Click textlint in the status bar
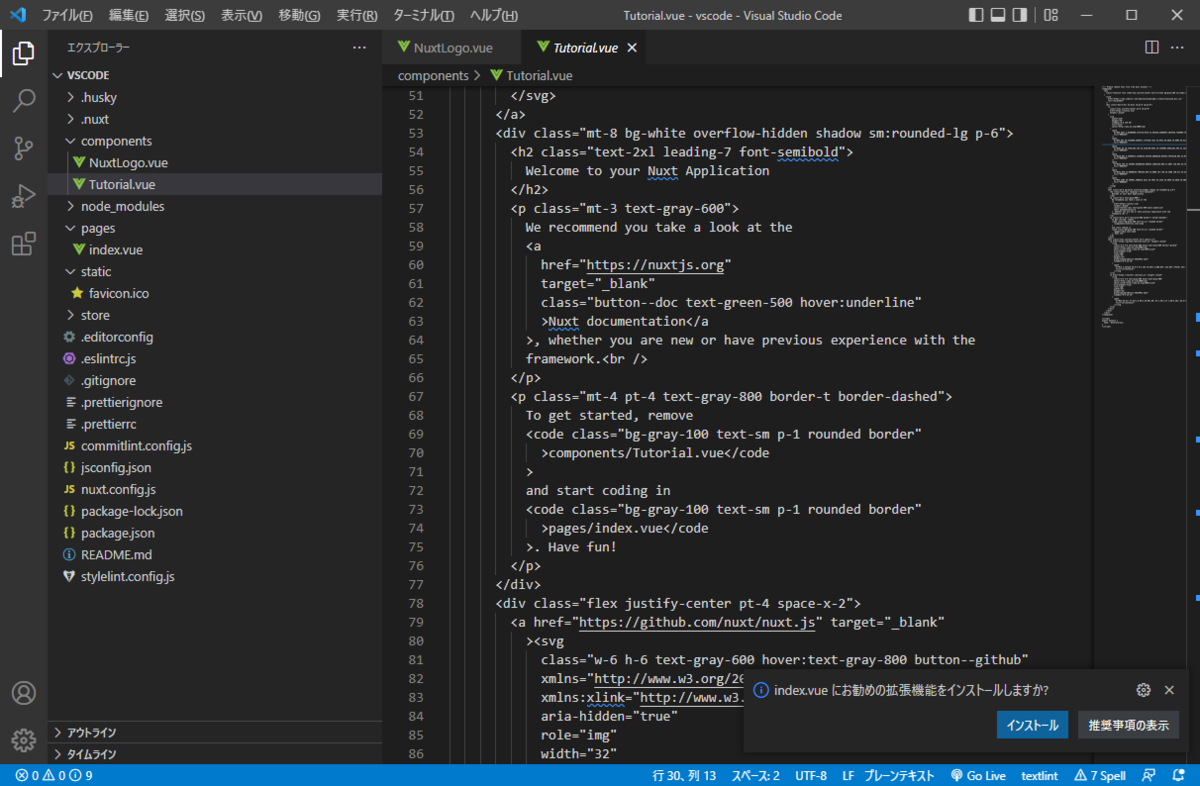The height and width of the screenshot is (786, 1200). pos(1040,775)
